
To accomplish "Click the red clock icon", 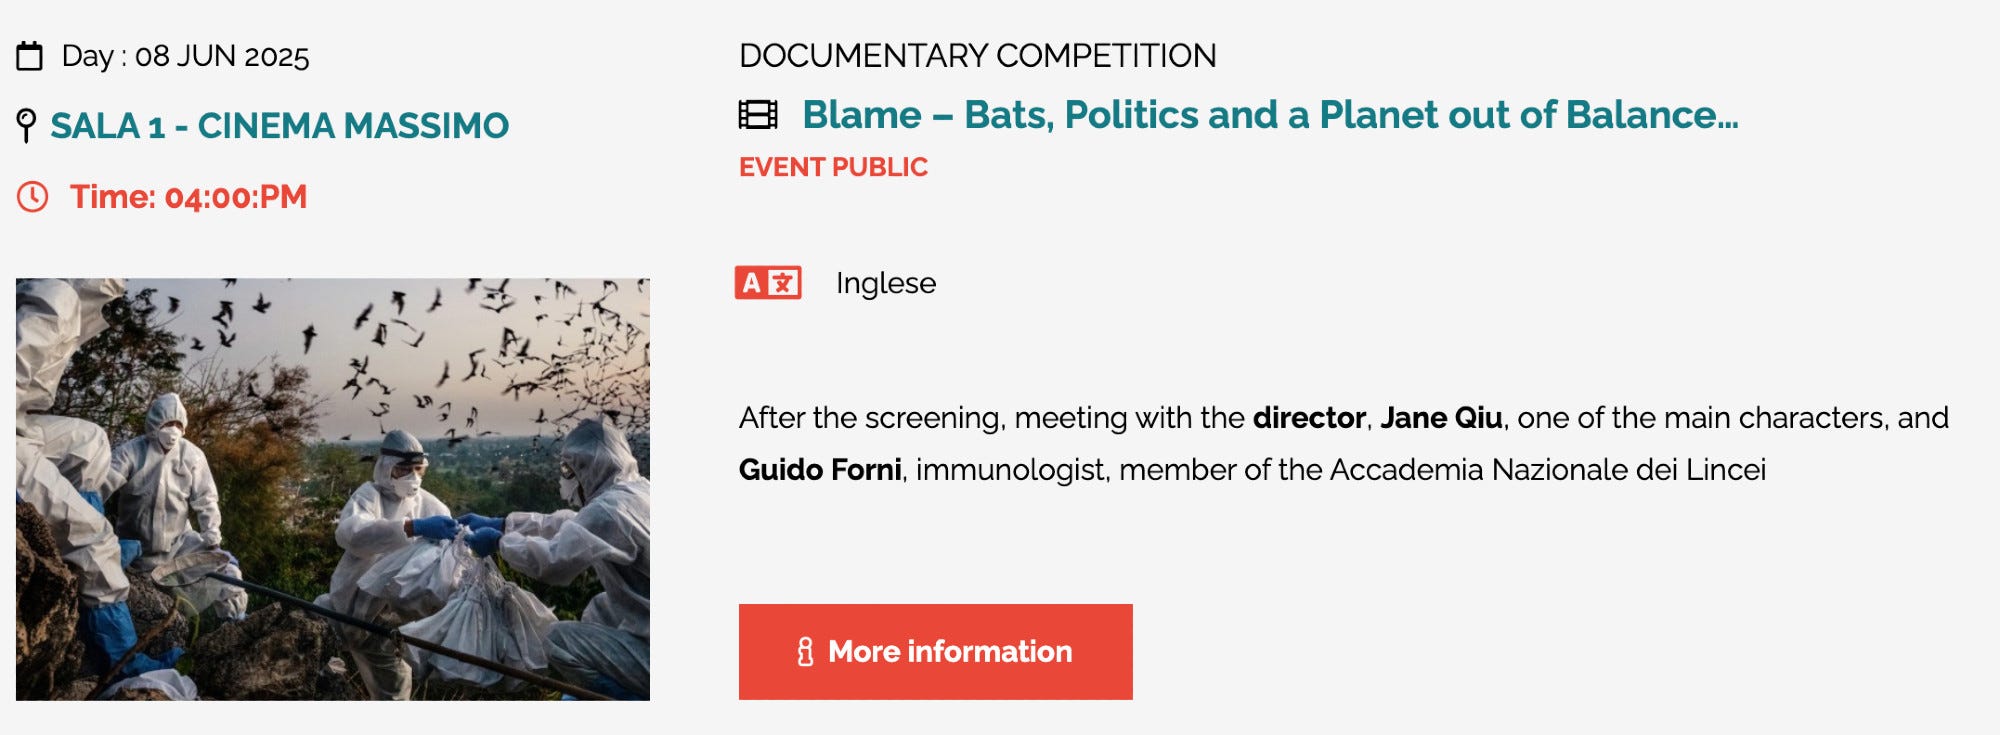I will [32, 197].
